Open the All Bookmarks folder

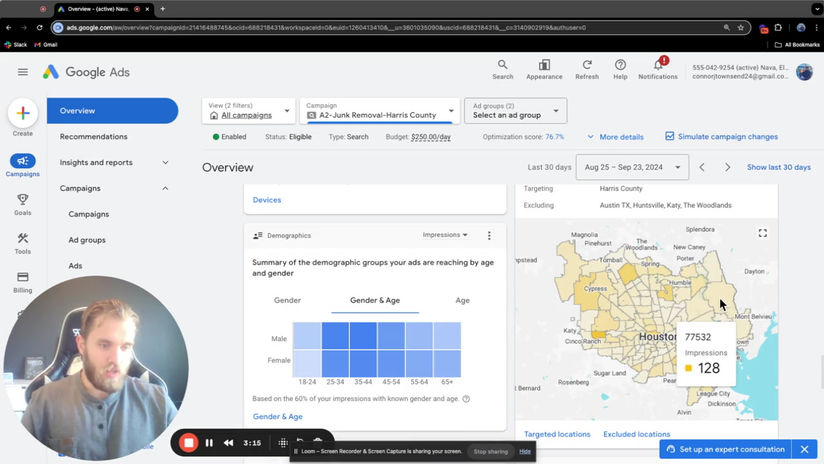point(797,45)
